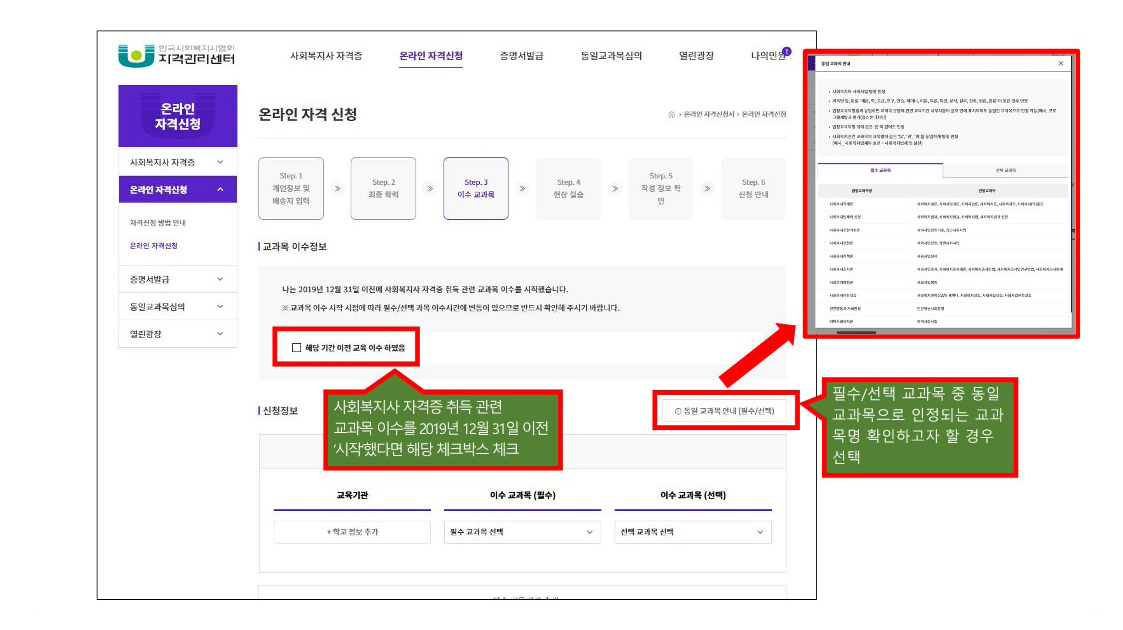Click the purple 온라인 자격신청 sidebar banner
The width and height of the screenshot is (1123, 630).
point(178,116)
